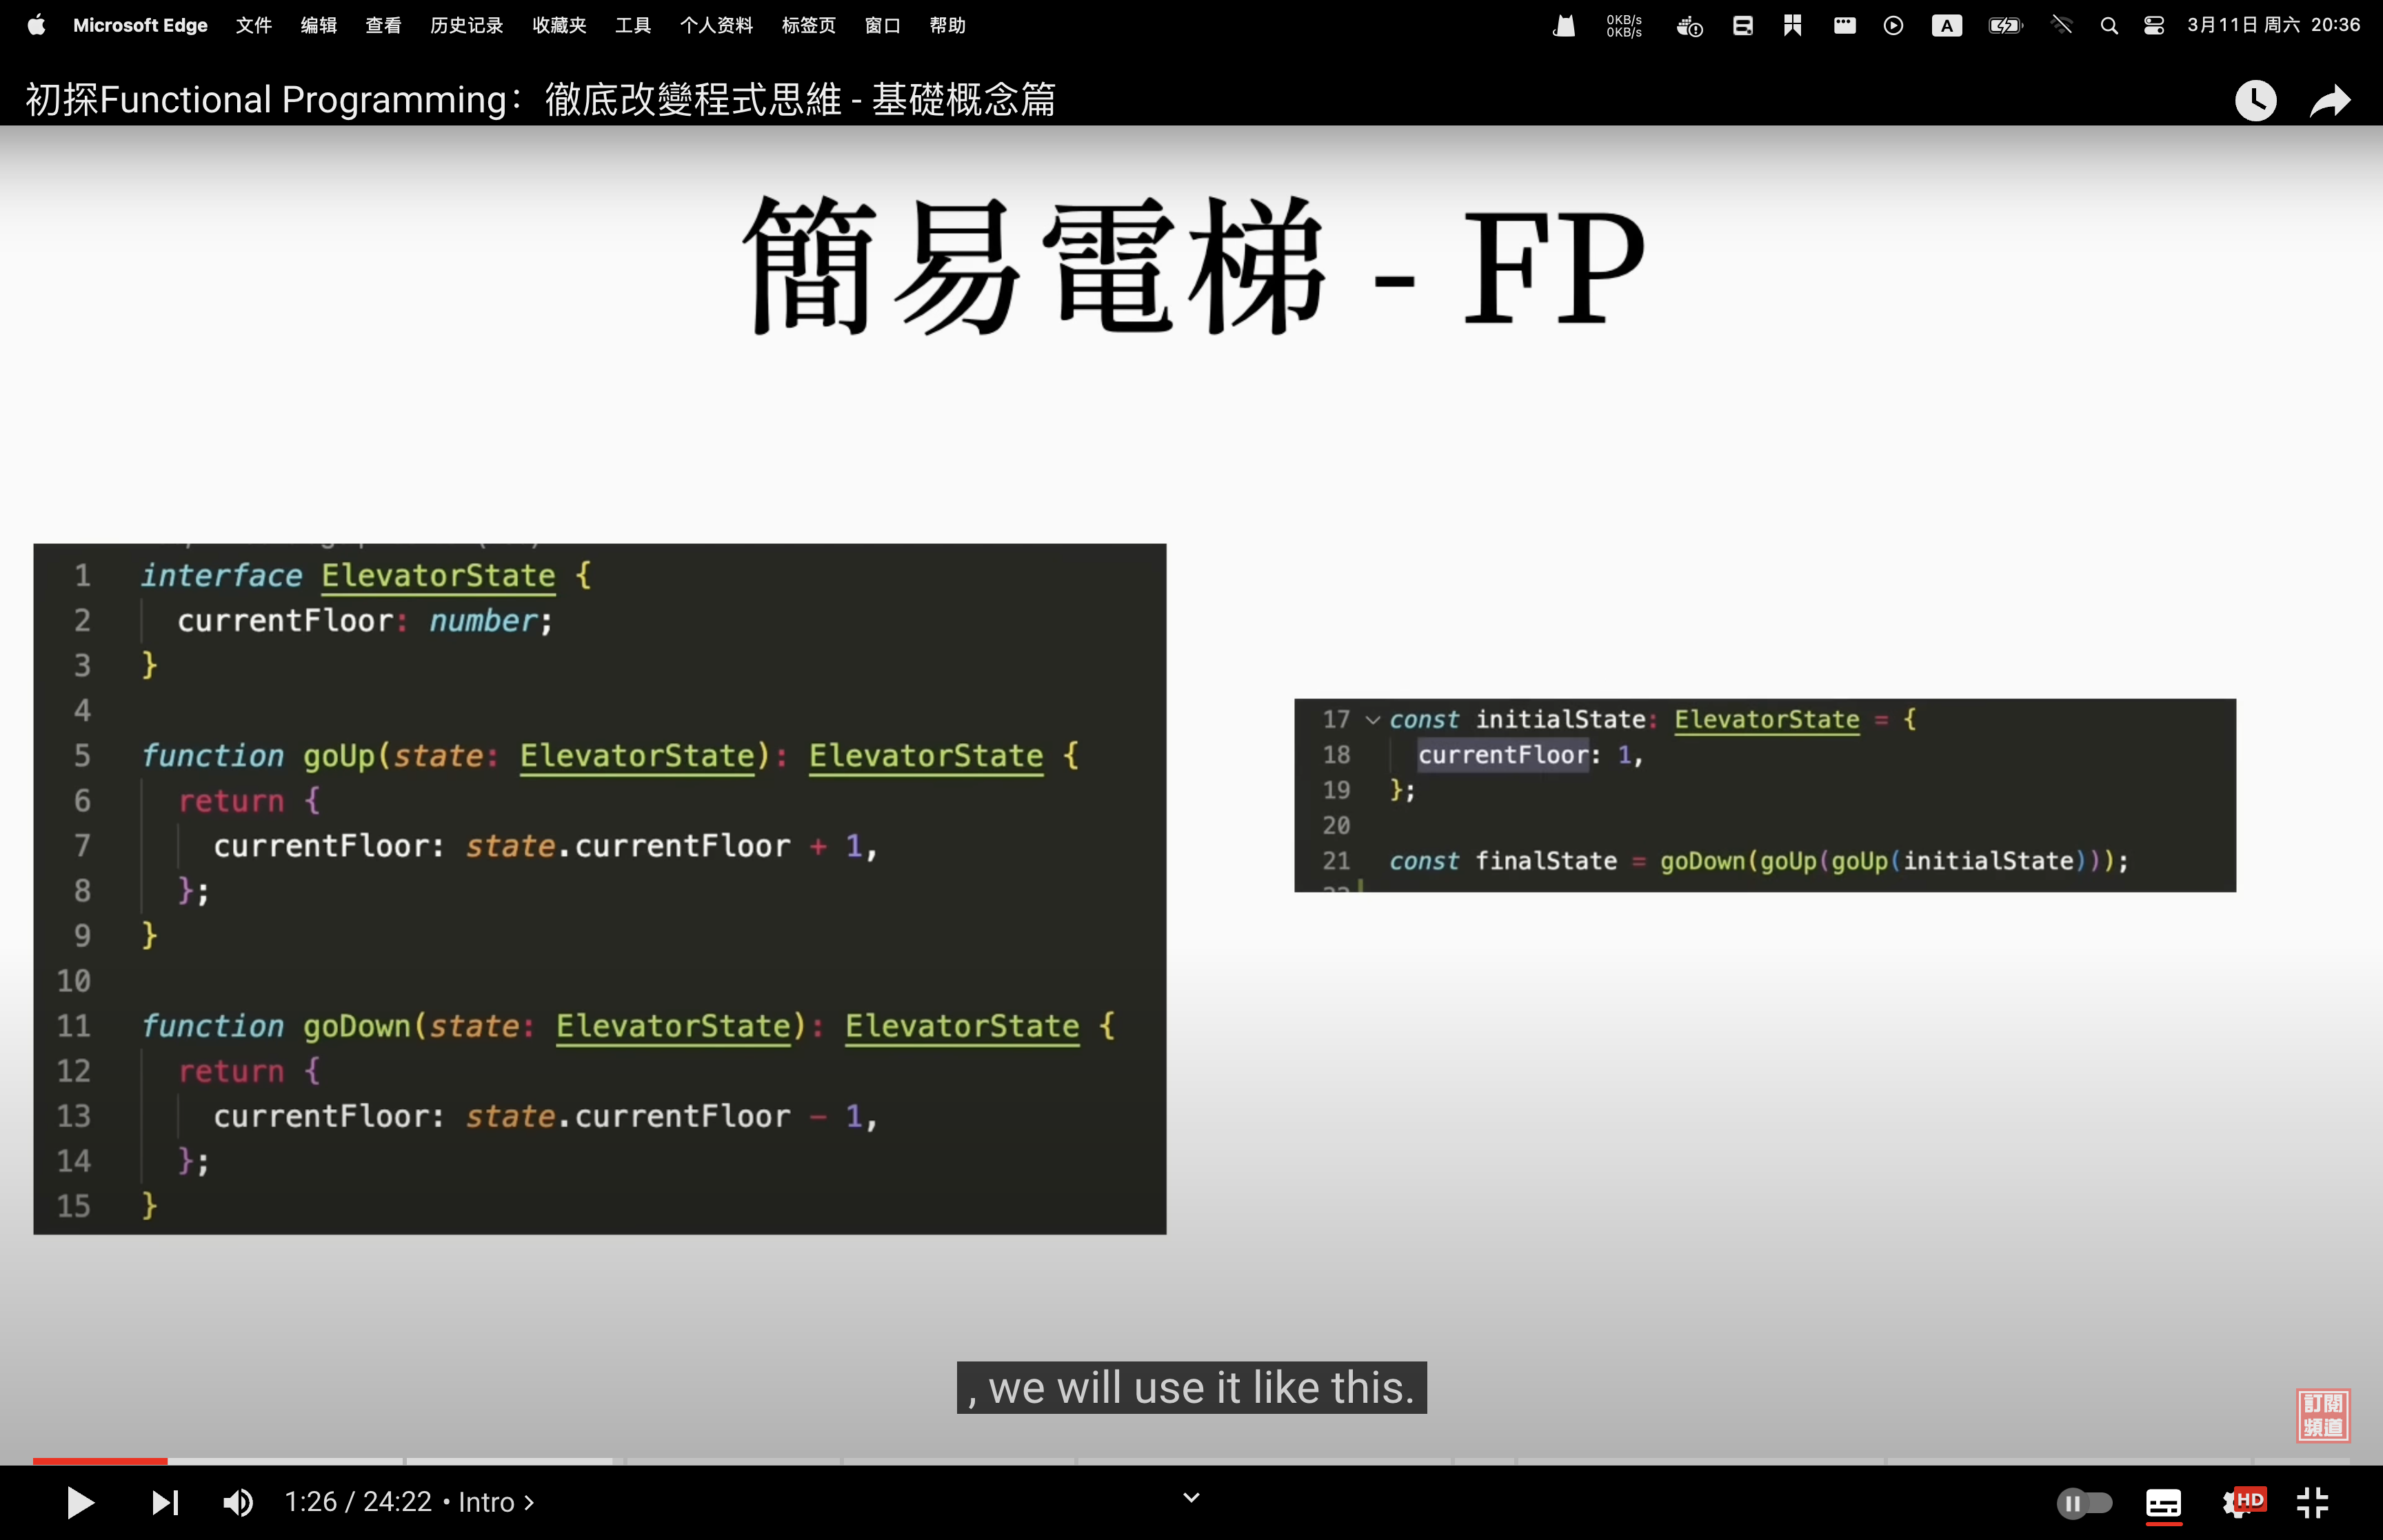Mute the video volume
This screenshot has height=1540, width=2383.
click(x=238, y=1502)
